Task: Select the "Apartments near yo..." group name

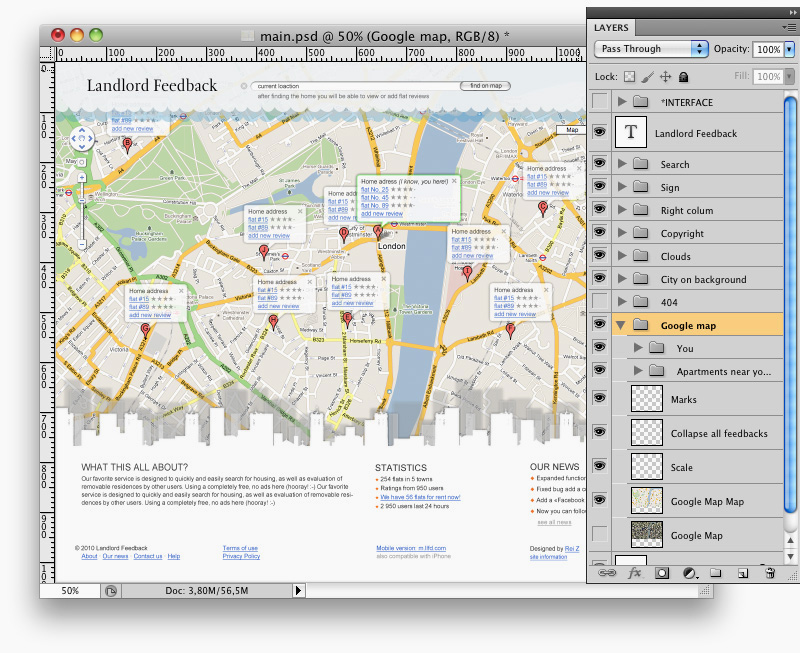Action: coord(723,371)
